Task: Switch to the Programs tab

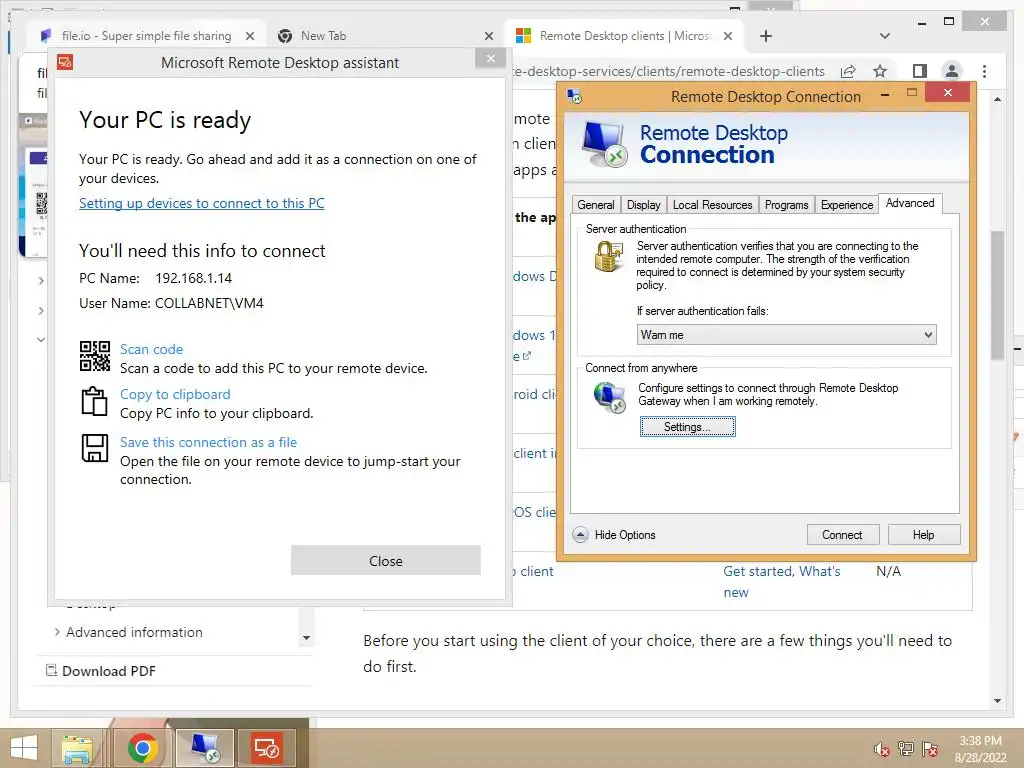Action: click(786, 205)
